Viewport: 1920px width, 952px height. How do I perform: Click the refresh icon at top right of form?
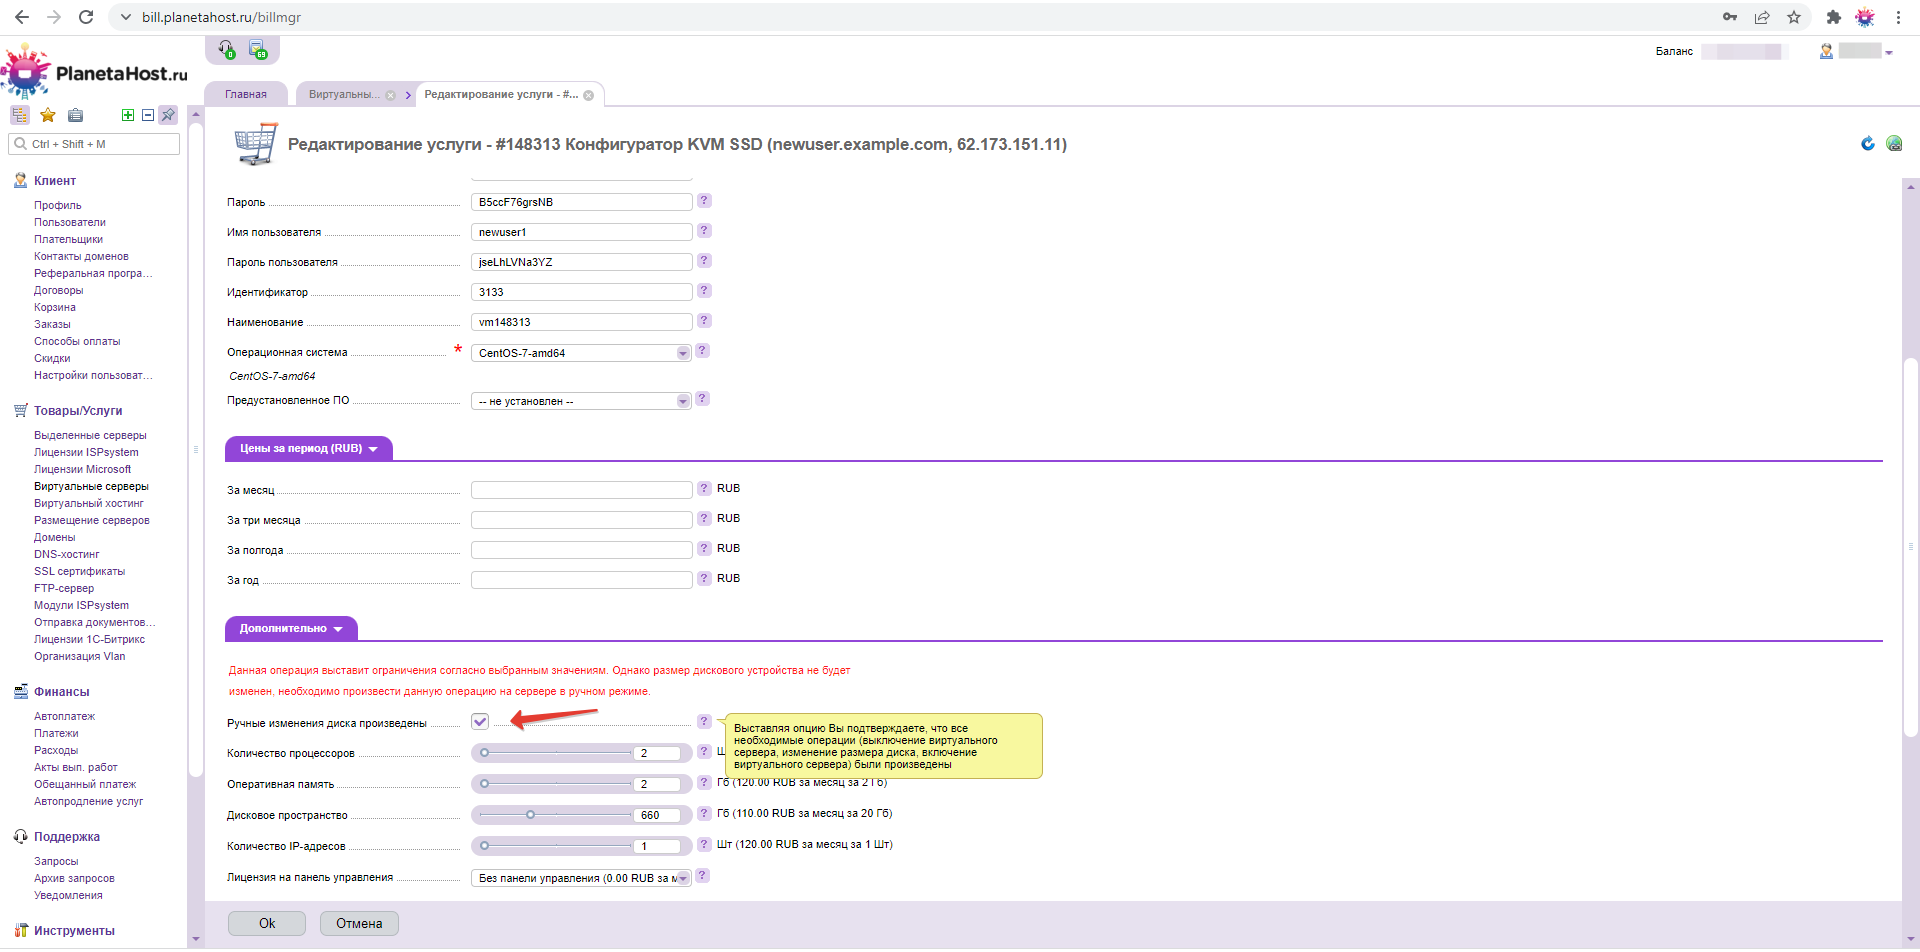[1867, 144]
